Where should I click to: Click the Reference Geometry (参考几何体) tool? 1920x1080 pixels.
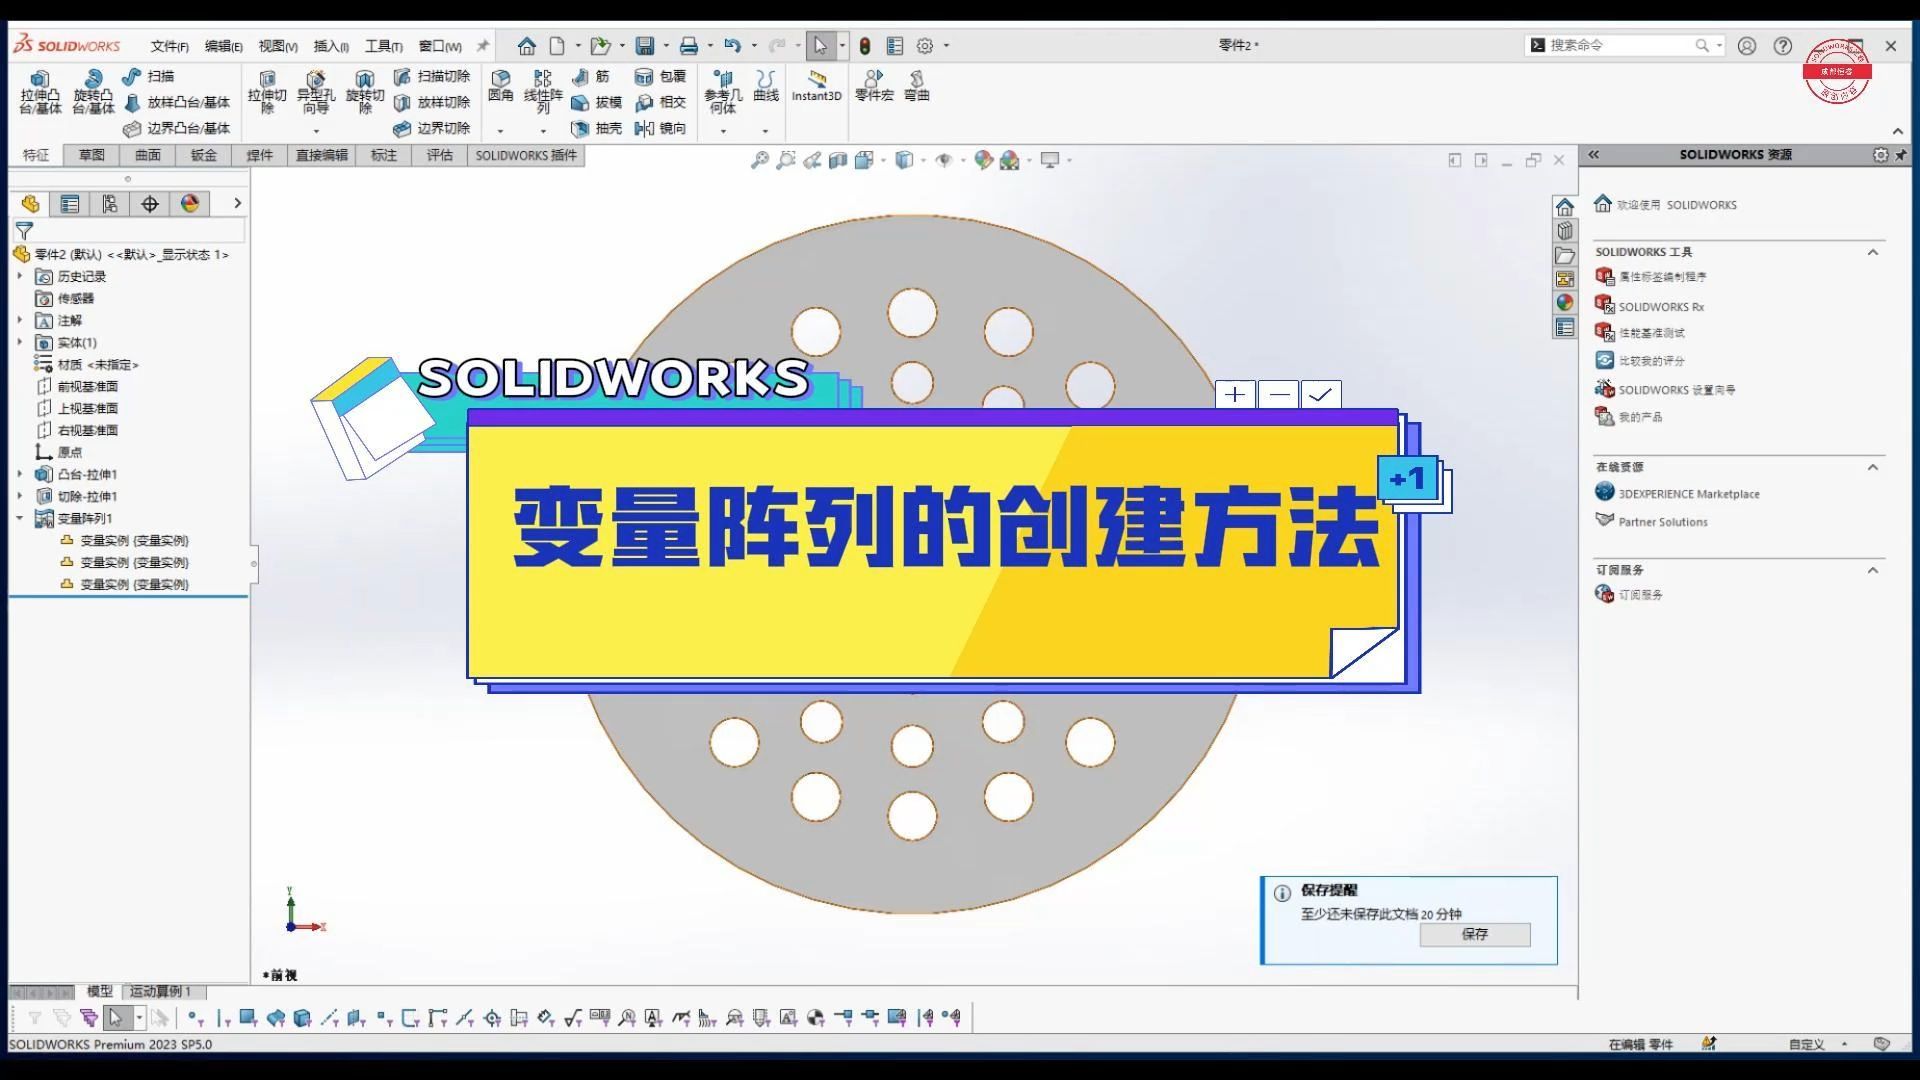723,91
